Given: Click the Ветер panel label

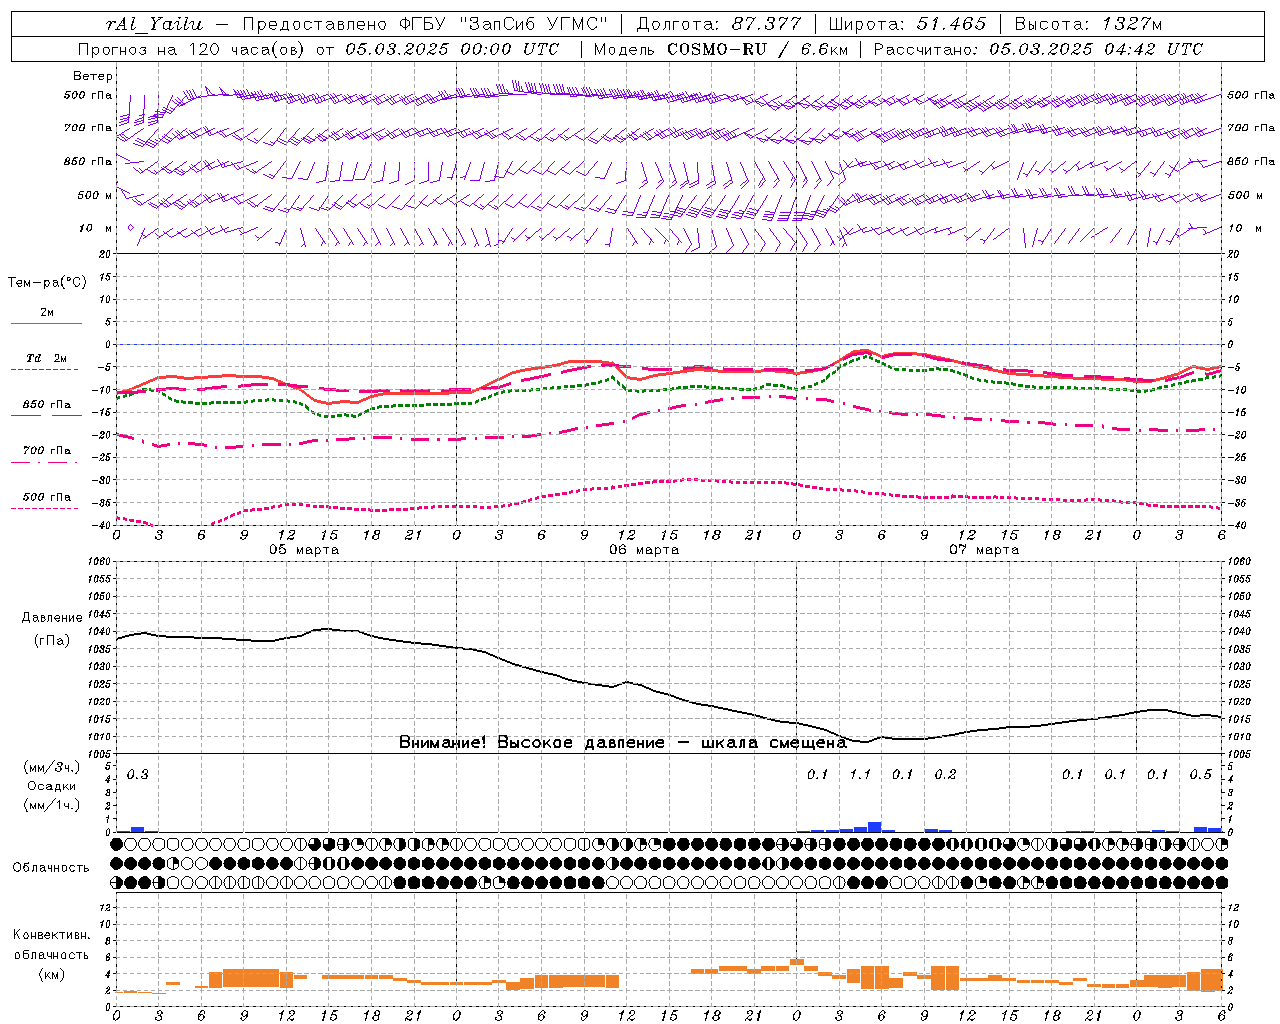Looking at the screenshot, I should coord(93,76).
